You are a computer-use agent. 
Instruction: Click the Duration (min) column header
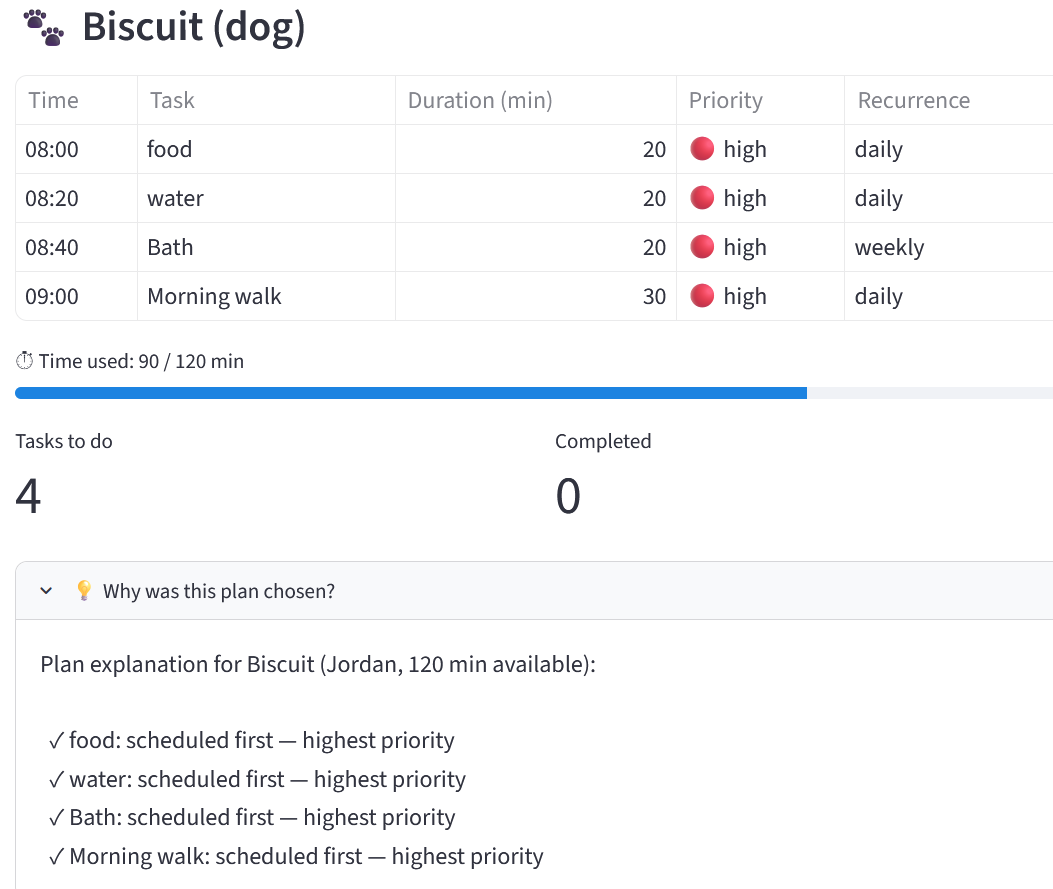coord(536,100)
